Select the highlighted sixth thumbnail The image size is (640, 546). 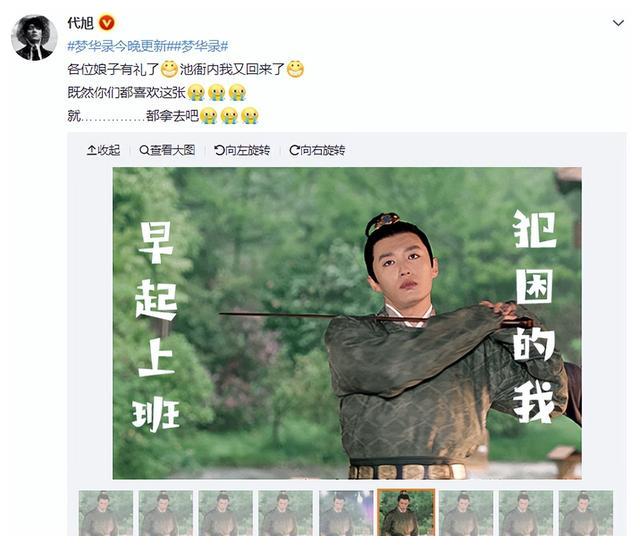406,512
